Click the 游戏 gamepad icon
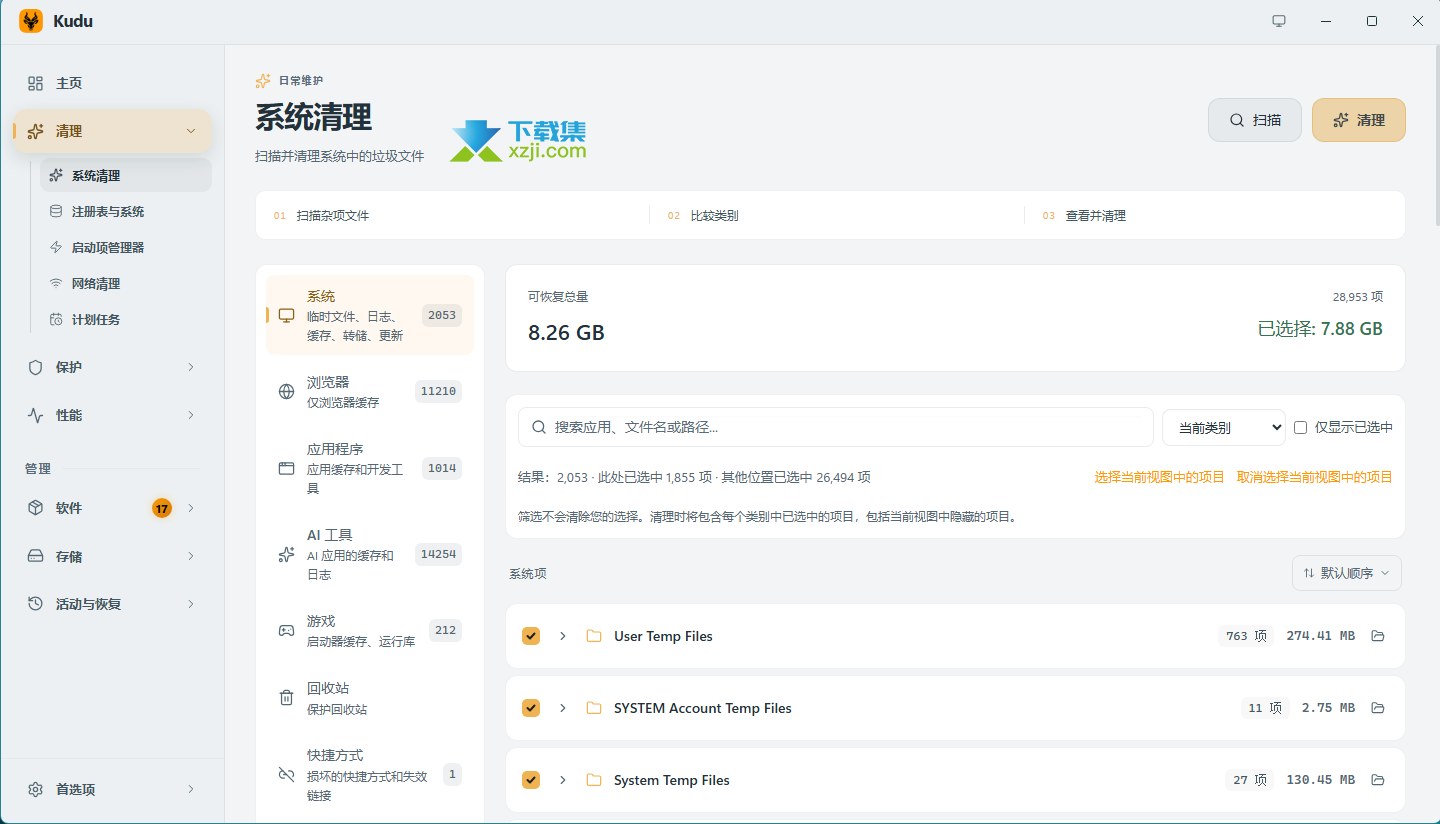 coord(287,630)
